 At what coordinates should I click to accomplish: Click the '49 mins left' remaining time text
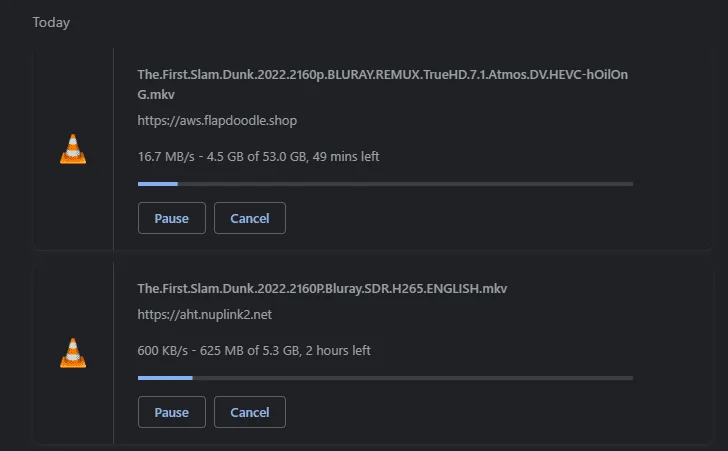point(346,157)
